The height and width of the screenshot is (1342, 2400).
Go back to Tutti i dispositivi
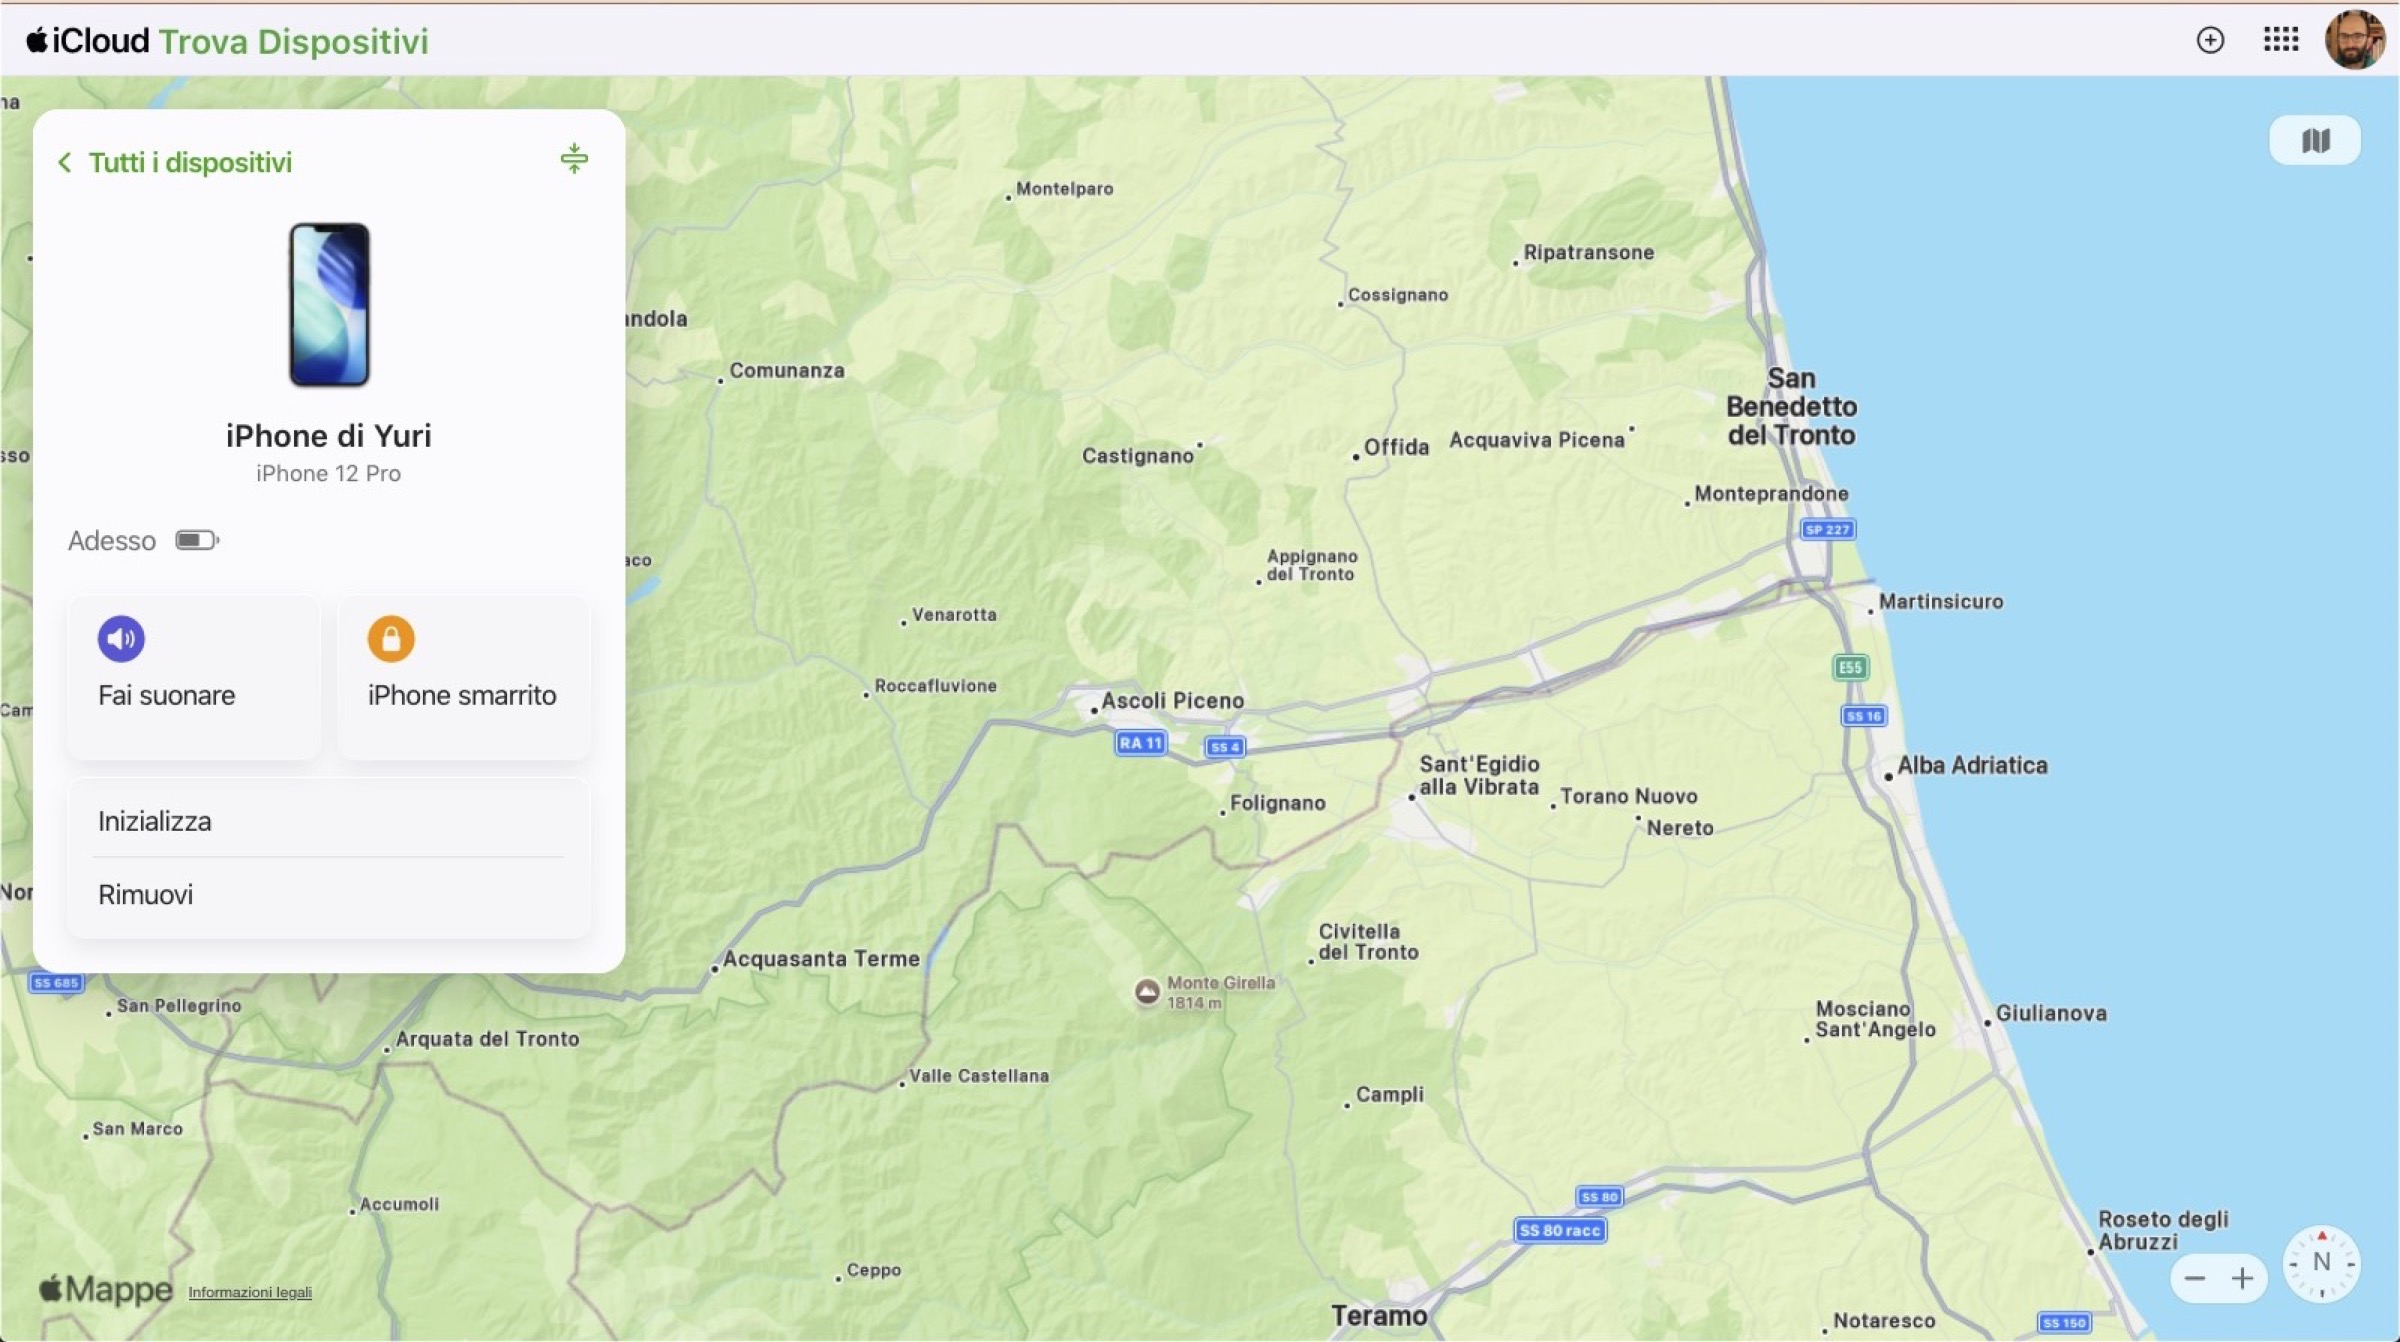pos(175,162)
